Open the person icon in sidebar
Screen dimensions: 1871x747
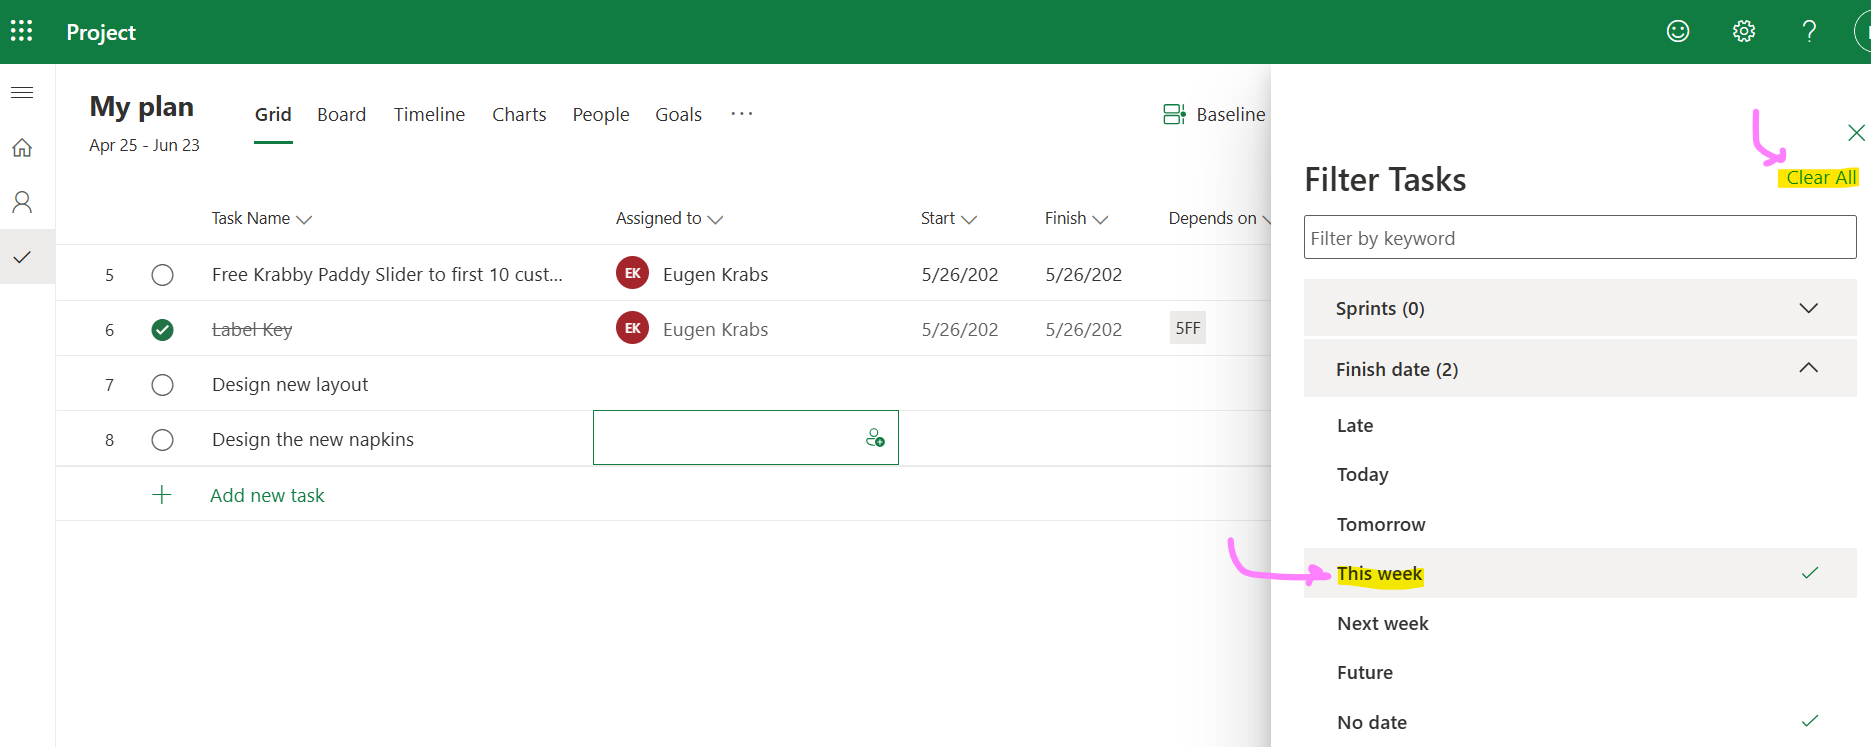point(22,203)
